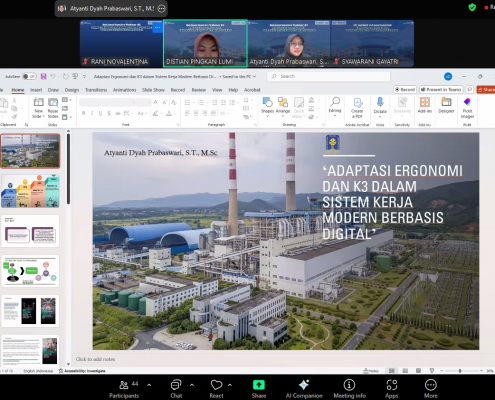
Task: Open Zoom Meeting info
Action: click(349, 389)
